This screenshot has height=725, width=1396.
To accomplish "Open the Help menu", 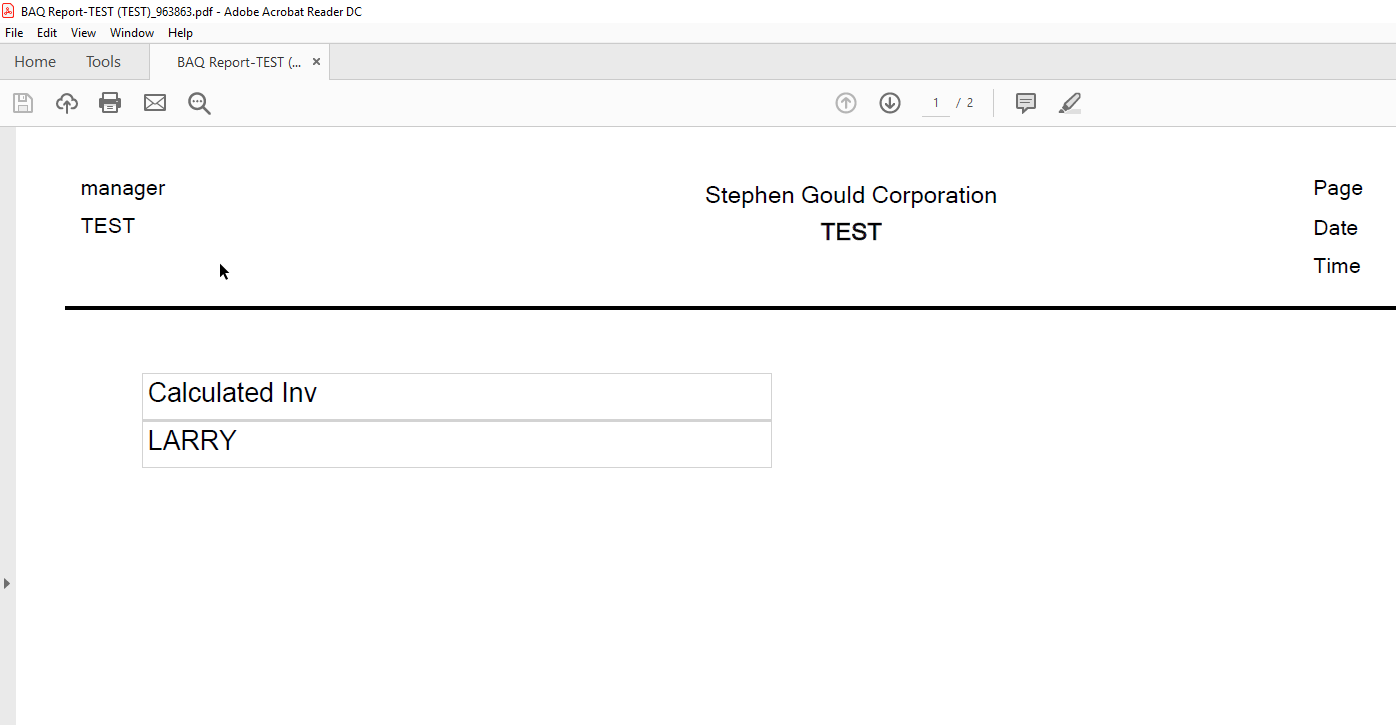I will [x=180, y=33].
